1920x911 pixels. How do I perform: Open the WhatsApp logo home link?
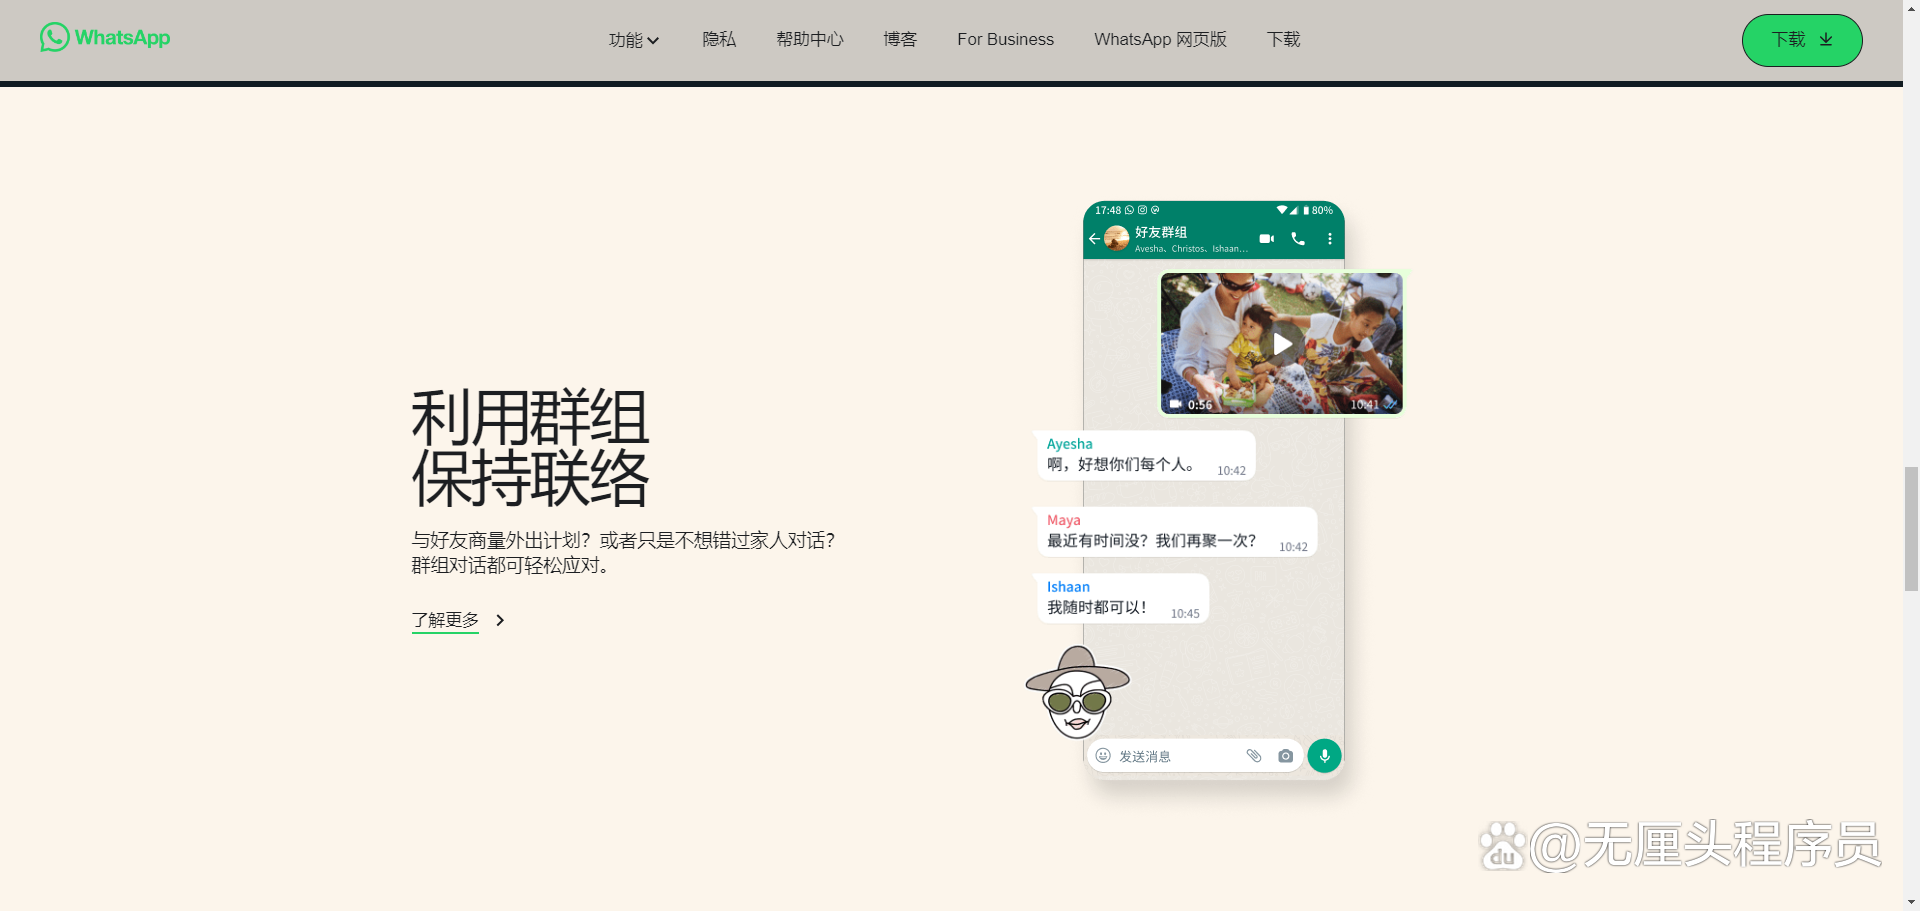[x=105, y=38]
